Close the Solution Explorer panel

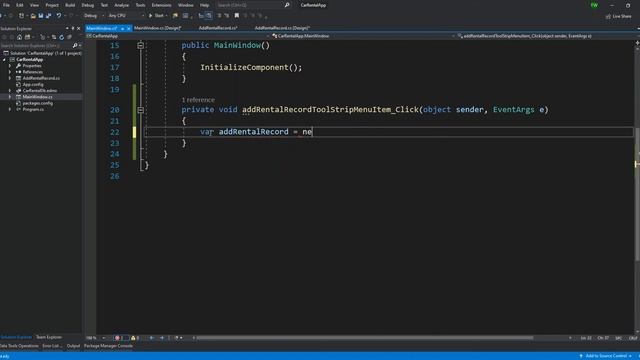(x=78, y=29)
